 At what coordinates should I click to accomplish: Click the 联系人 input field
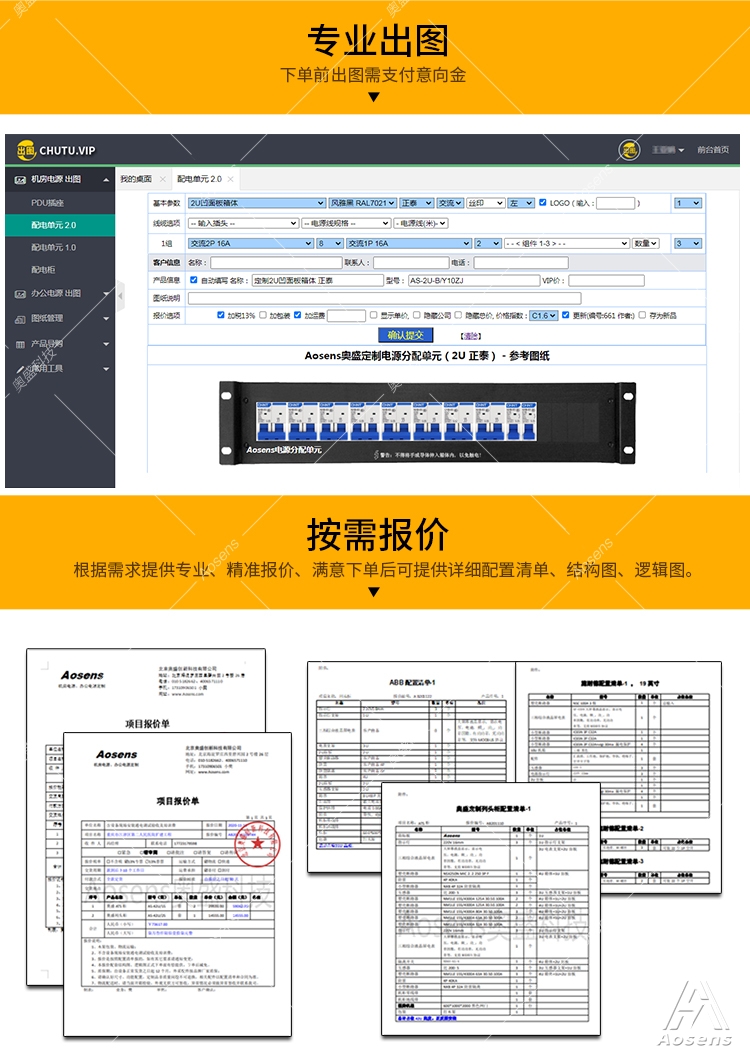411,263
